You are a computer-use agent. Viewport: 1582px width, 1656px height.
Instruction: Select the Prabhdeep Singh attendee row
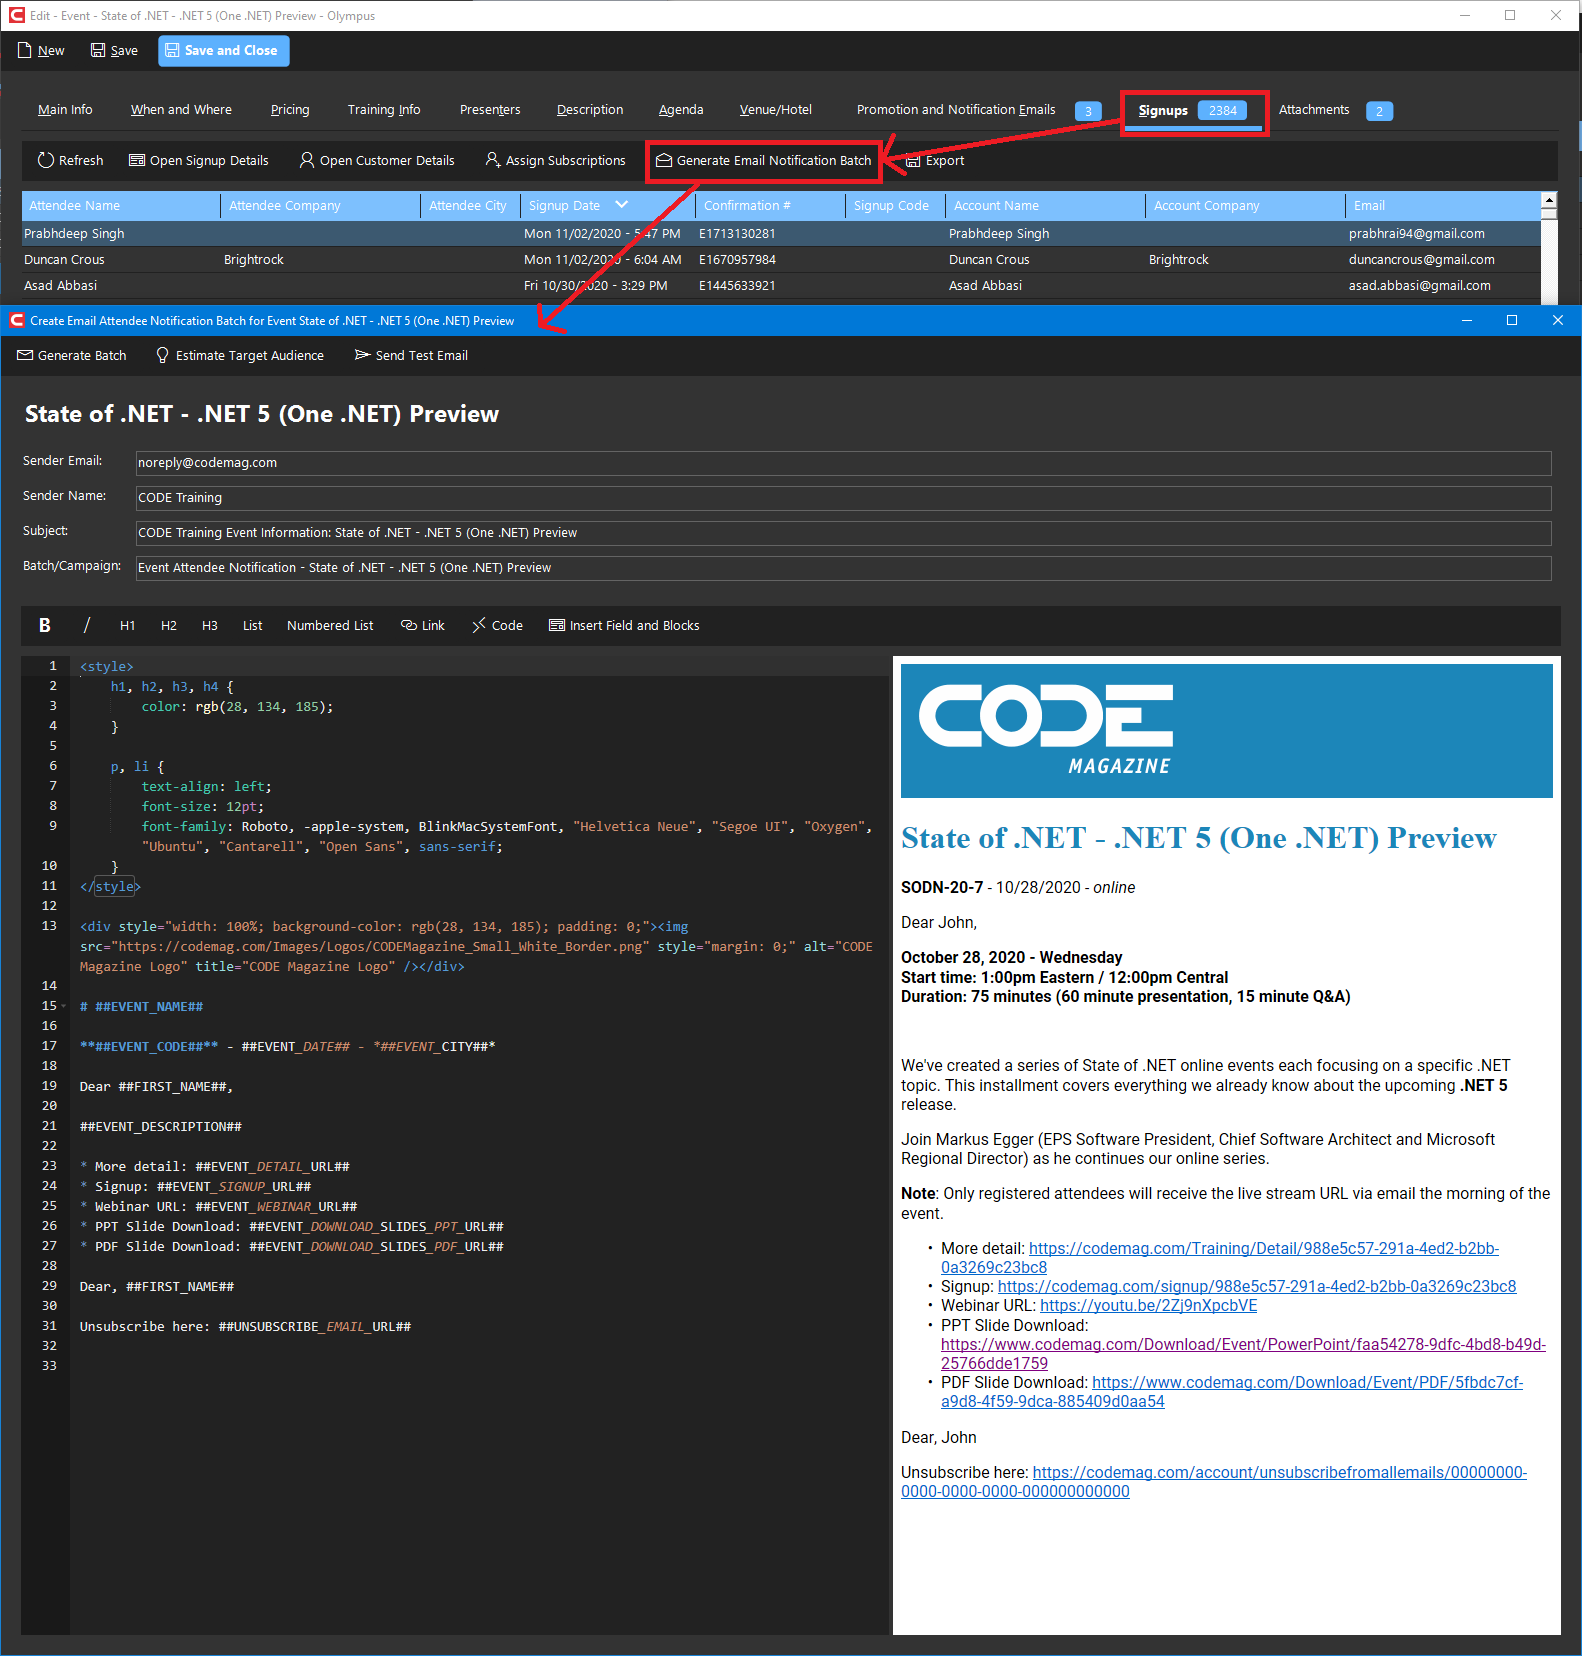(781, 234)
